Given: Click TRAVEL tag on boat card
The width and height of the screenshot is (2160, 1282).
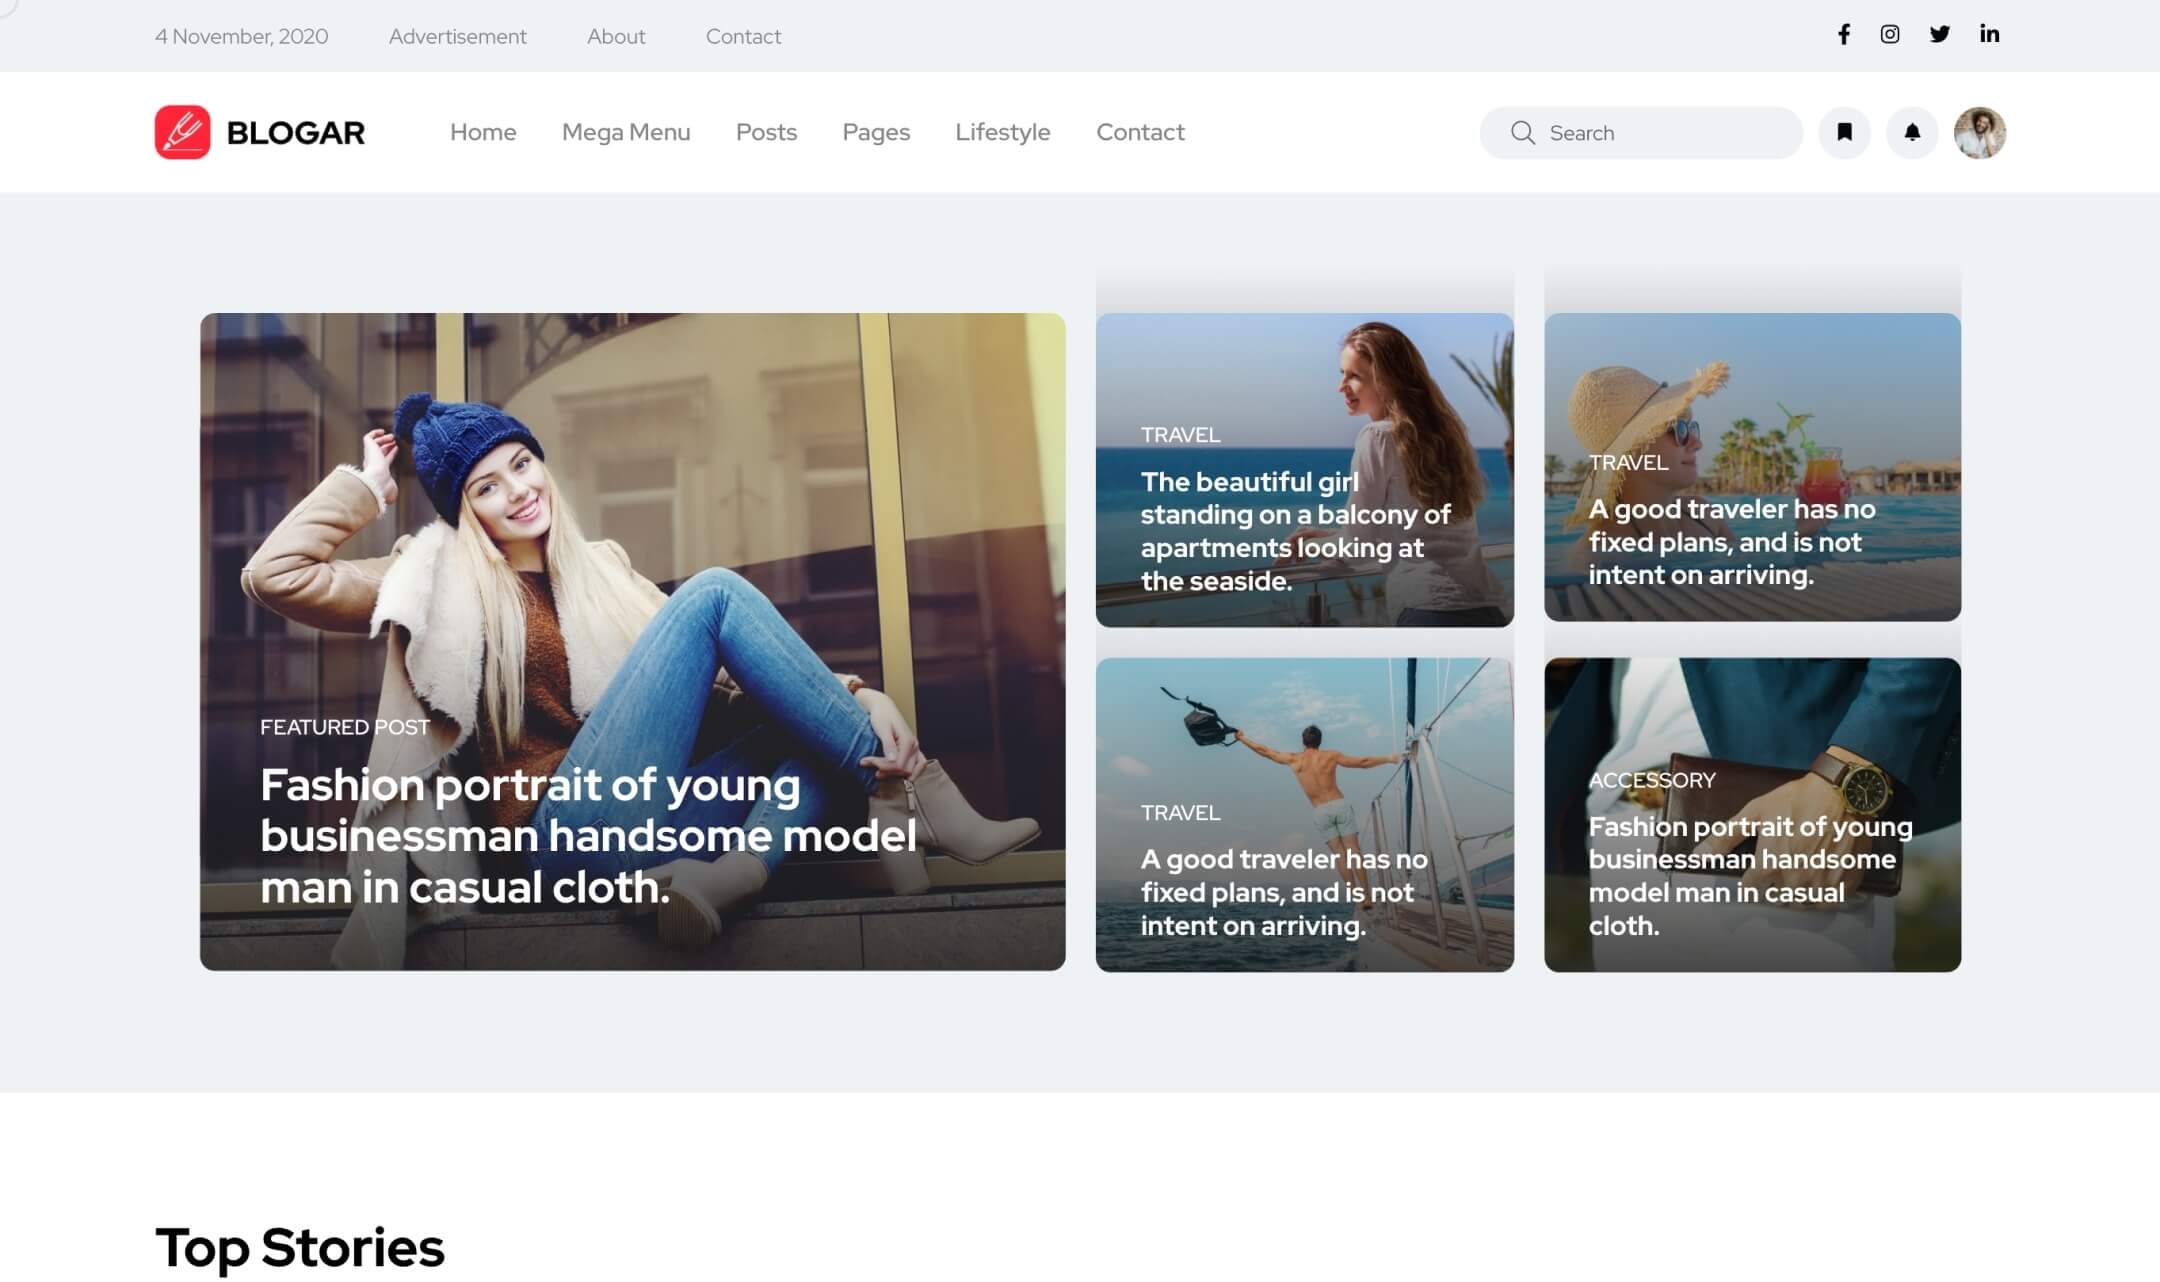Looking at the screenshot, I should click(x=1180, y=813).
